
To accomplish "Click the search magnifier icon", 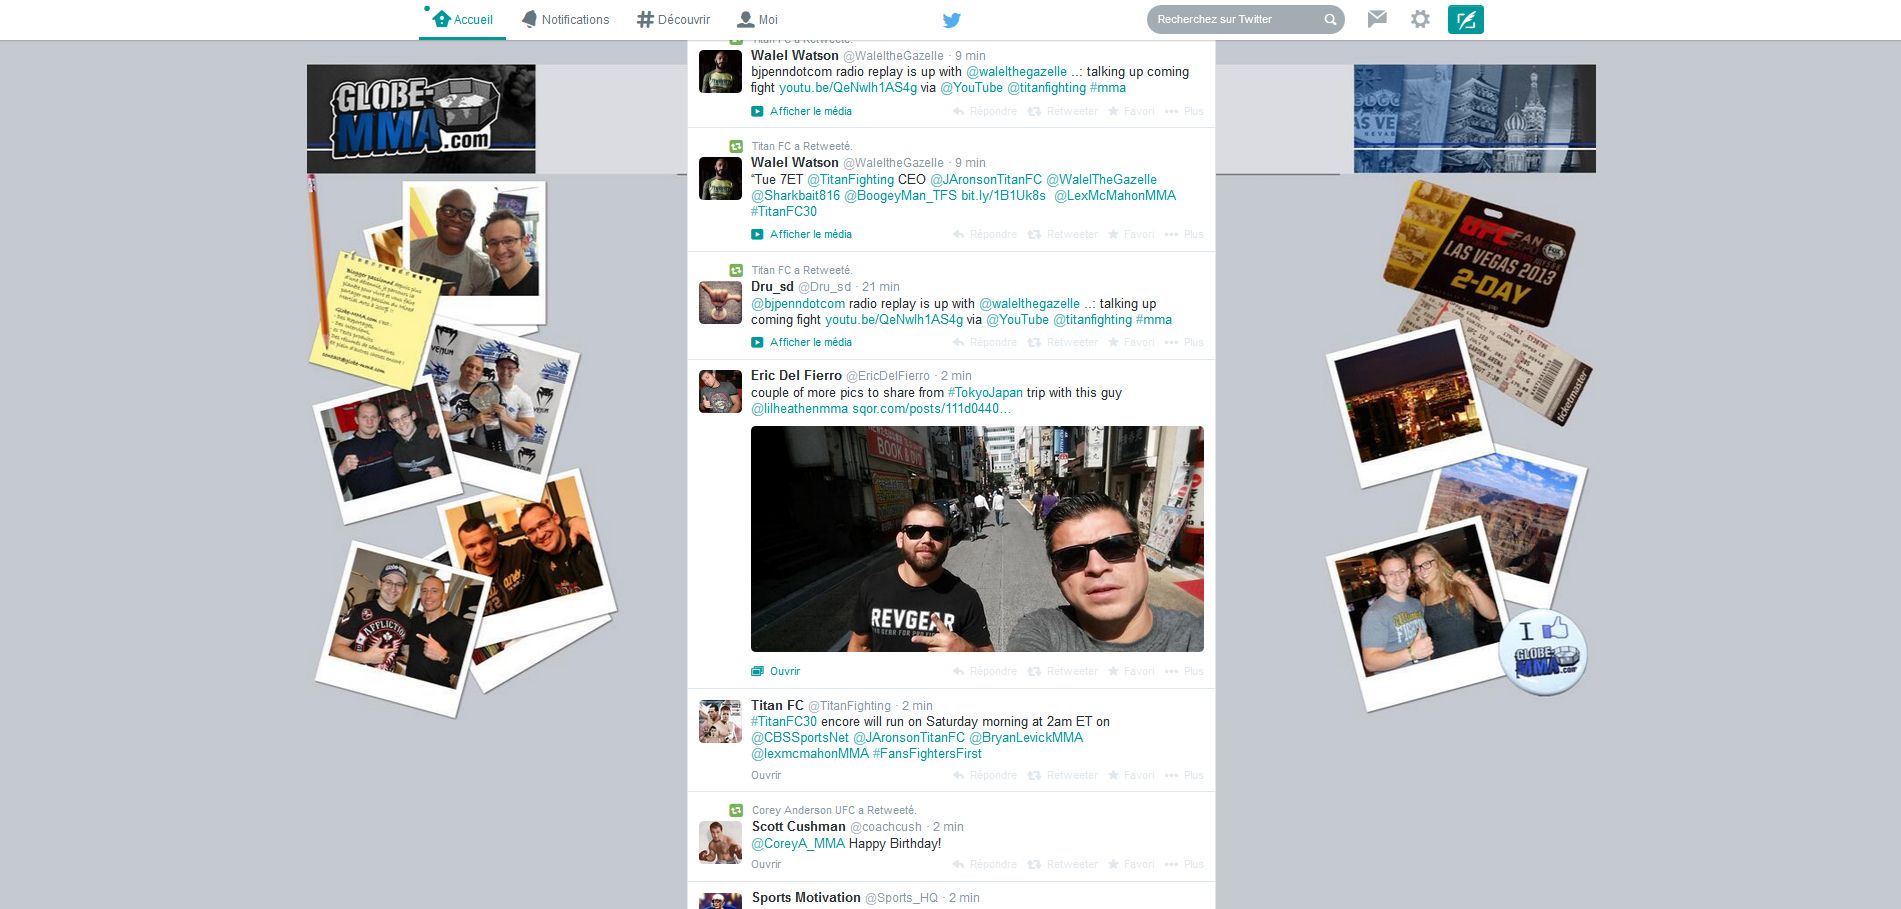I will 1330,19.
